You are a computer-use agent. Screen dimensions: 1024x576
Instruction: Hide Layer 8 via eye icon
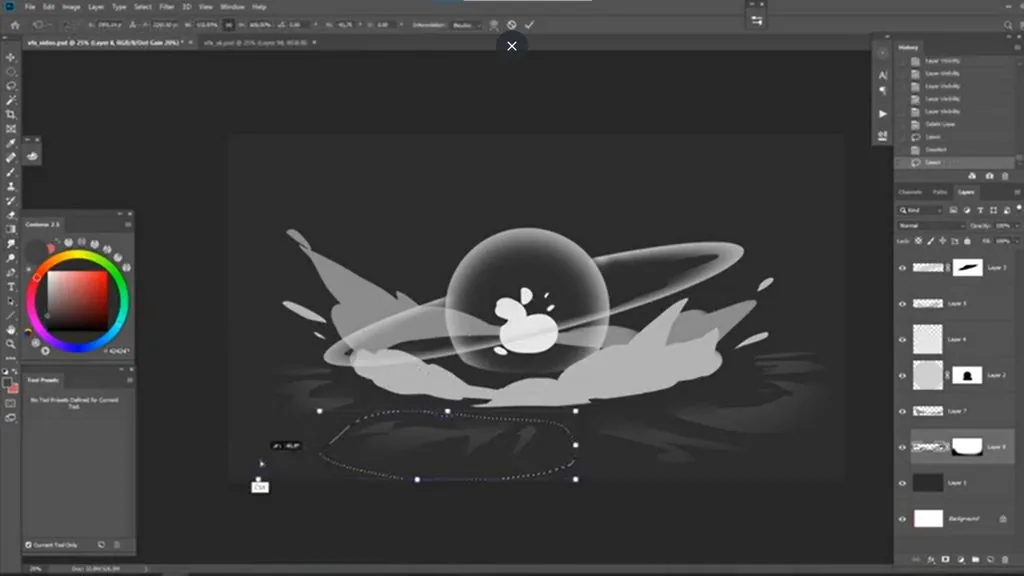pos(903,447)
